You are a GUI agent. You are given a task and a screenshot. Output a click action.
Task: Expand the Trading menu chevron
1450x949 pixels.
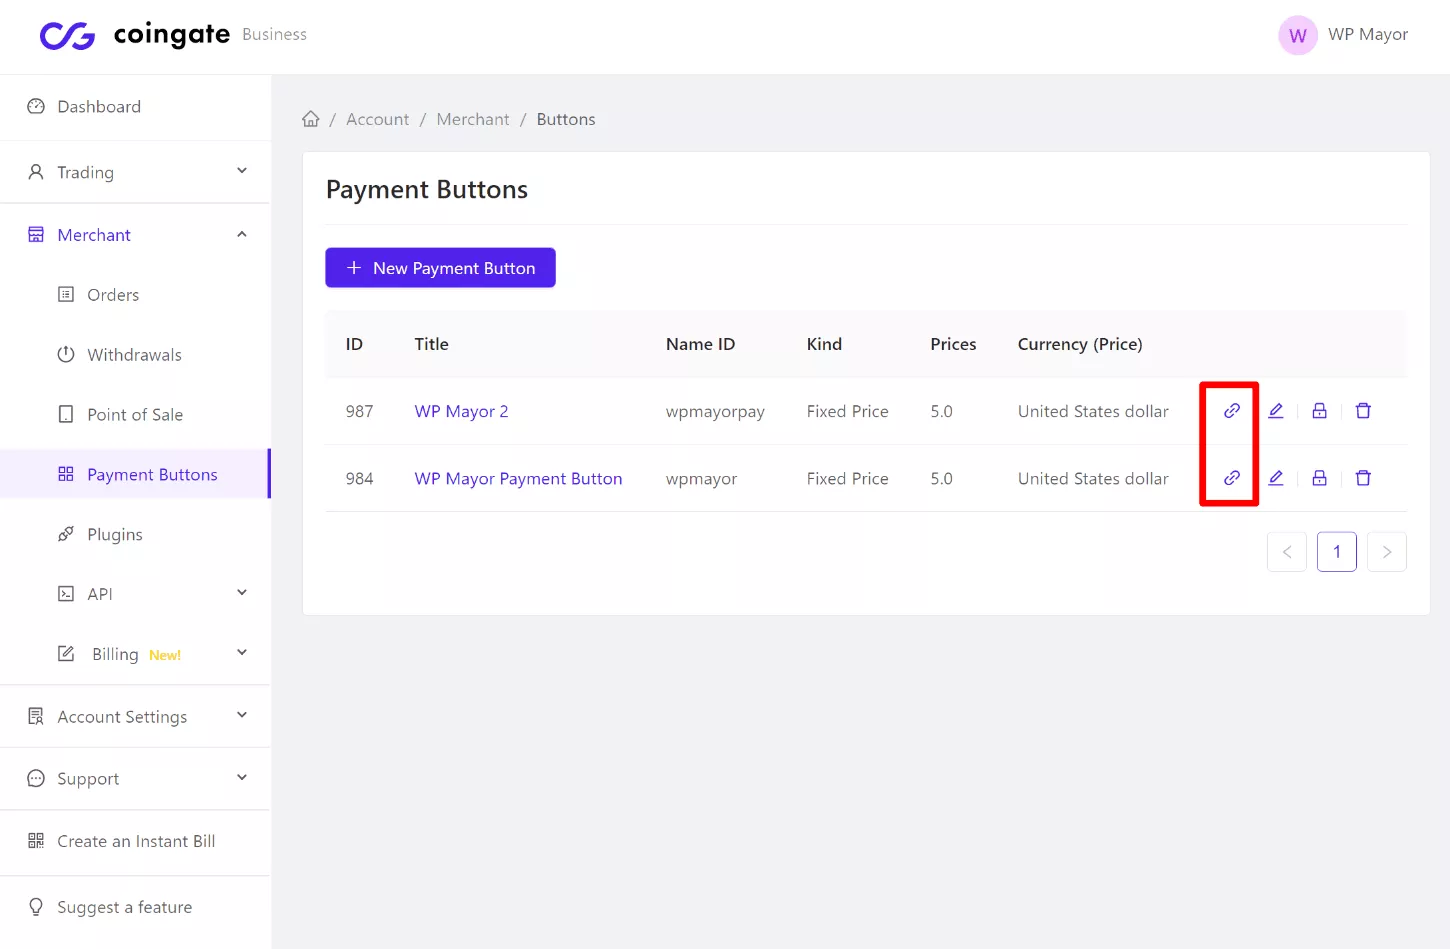point(242,171)
